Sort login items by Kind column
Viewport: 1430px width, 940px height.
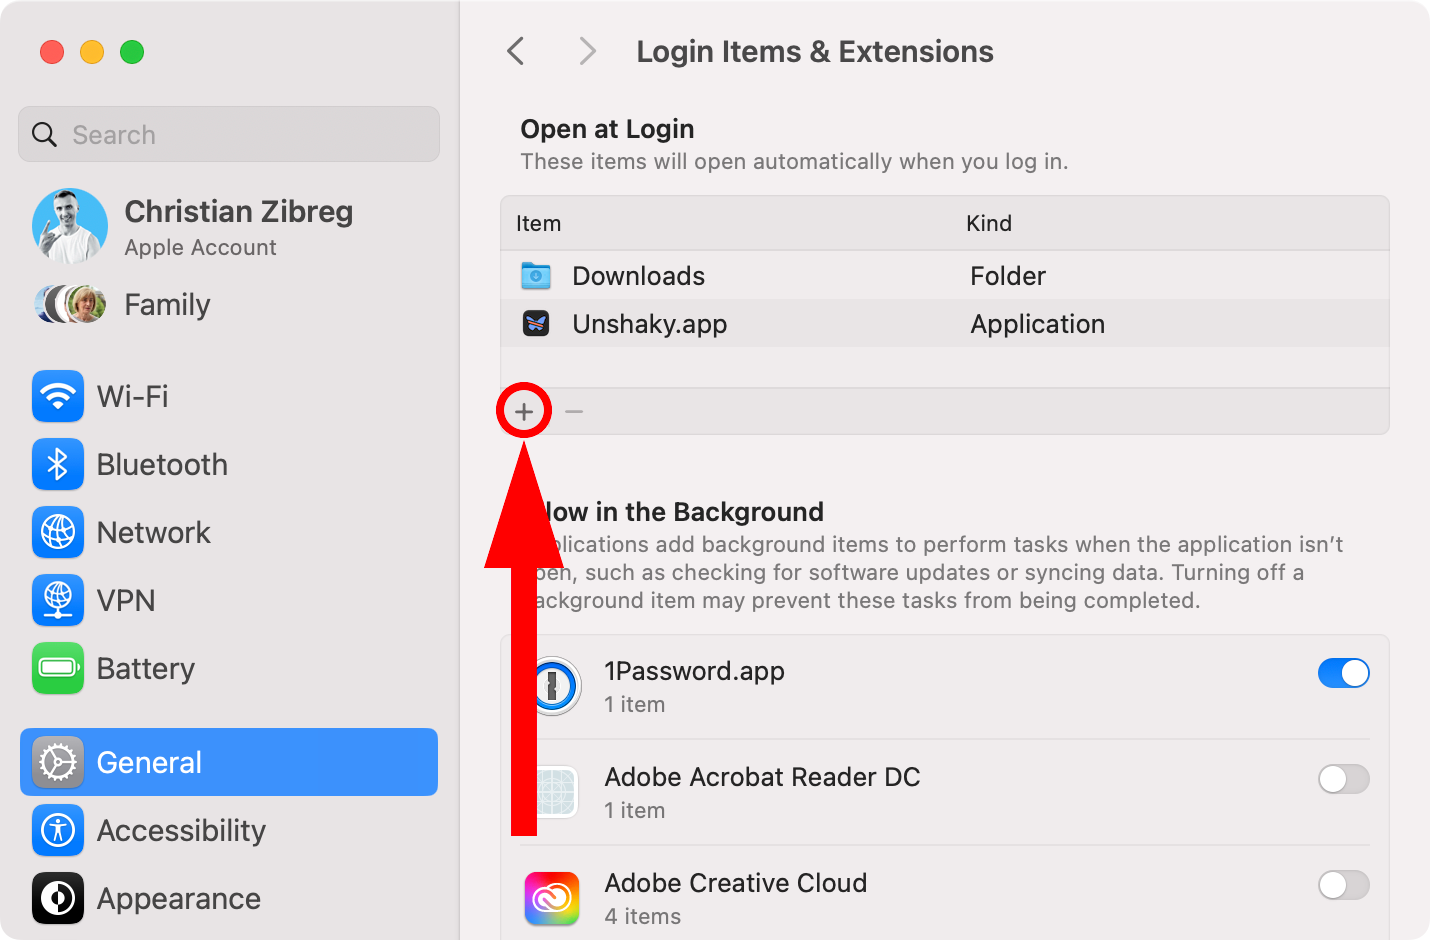pyautogui.click(x=989, y=223)
